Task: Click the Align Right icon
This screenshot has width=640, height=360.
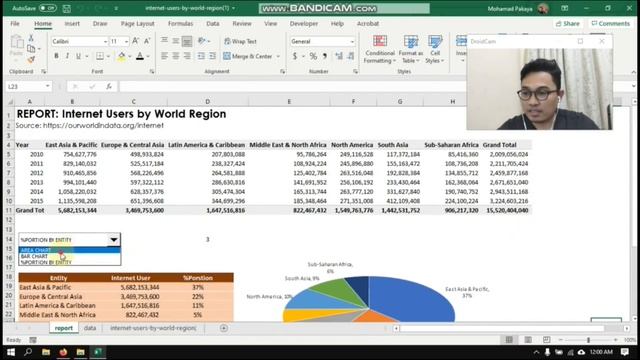Action: pyautogui.click(x=187, y=56)
